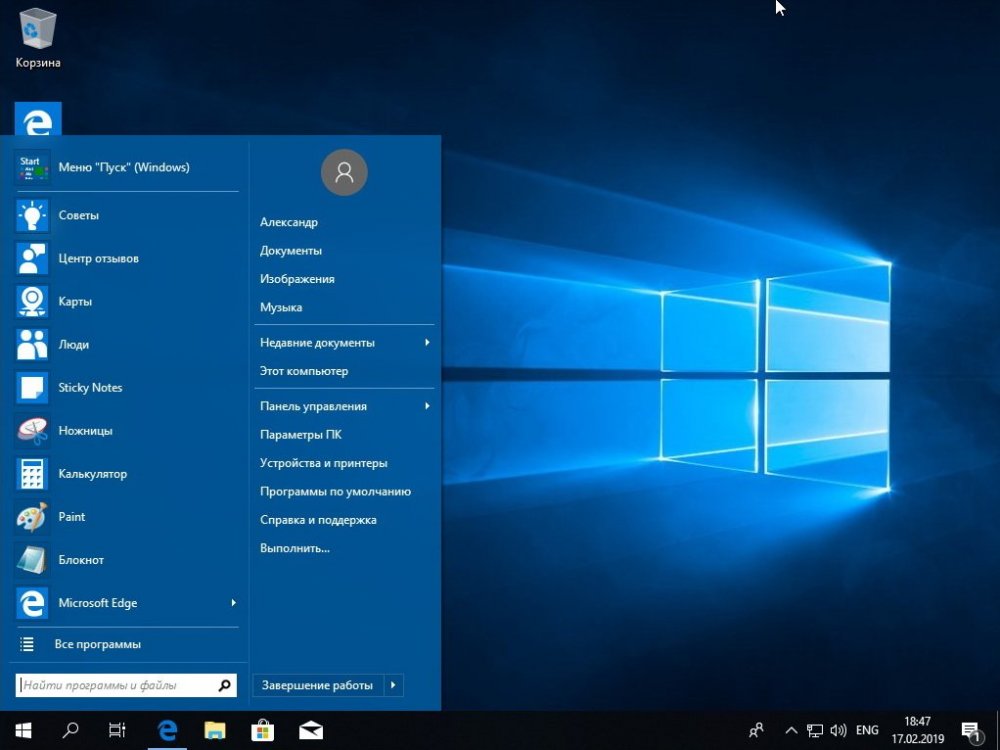Click Завершение работы button

(x=318, y=686)
